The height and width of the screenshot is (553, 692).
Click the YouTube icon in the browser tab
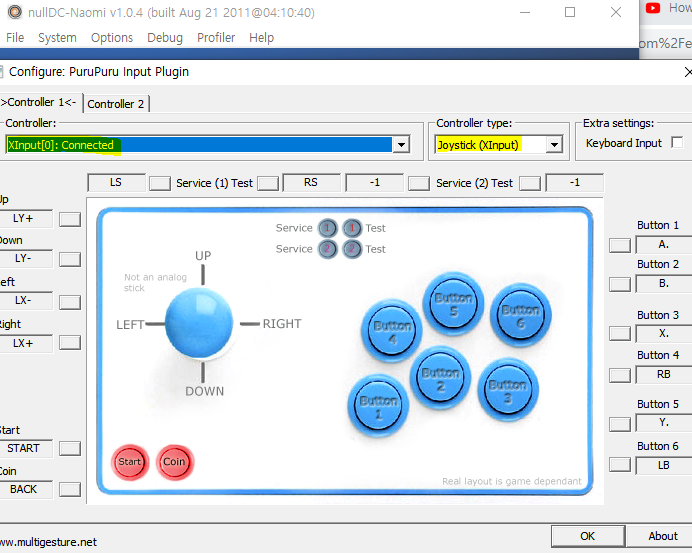[653, 8]
